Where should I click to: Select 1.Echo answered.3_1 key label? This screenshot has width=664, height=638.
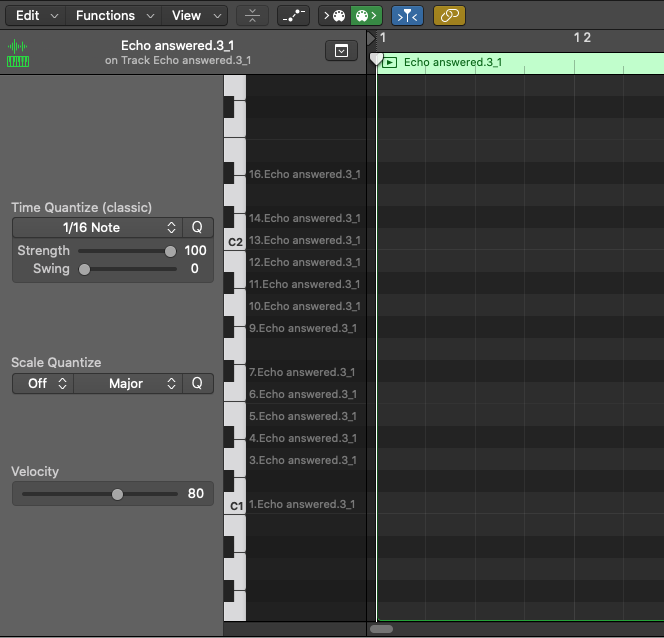[302, 505]
